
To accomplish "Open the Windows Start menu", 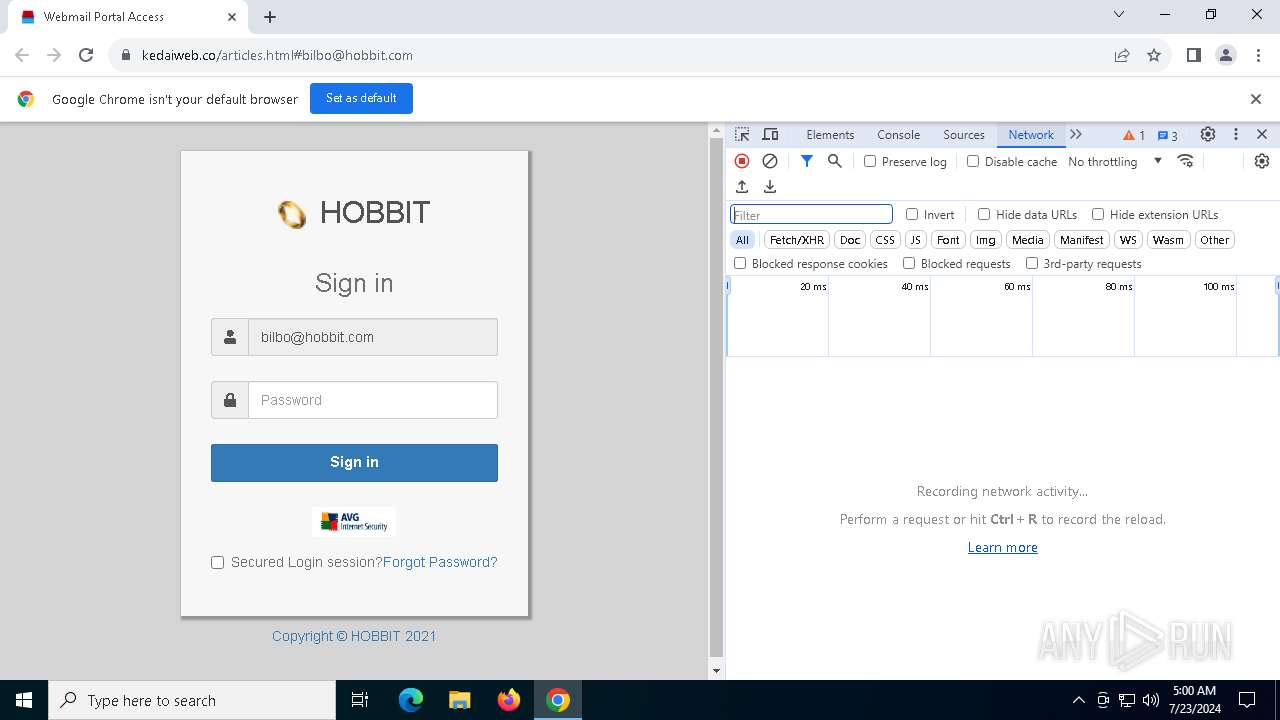I will click(24, 700).
